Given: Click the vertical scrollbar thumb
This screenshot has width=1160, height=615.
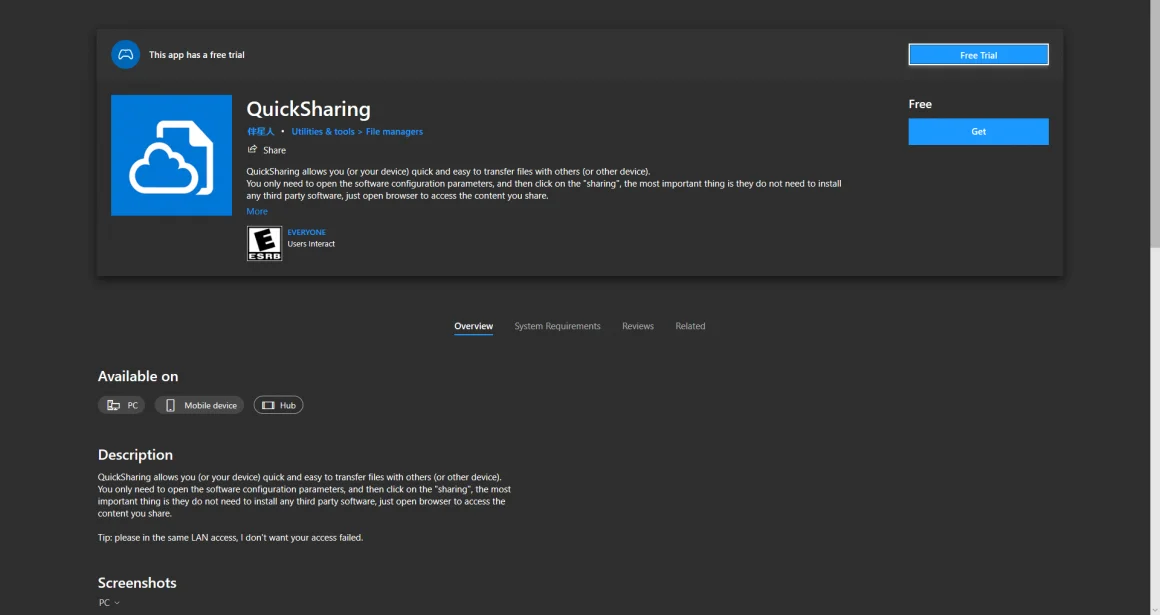Looking at the screenshot, I should (x=1155, y=124).
